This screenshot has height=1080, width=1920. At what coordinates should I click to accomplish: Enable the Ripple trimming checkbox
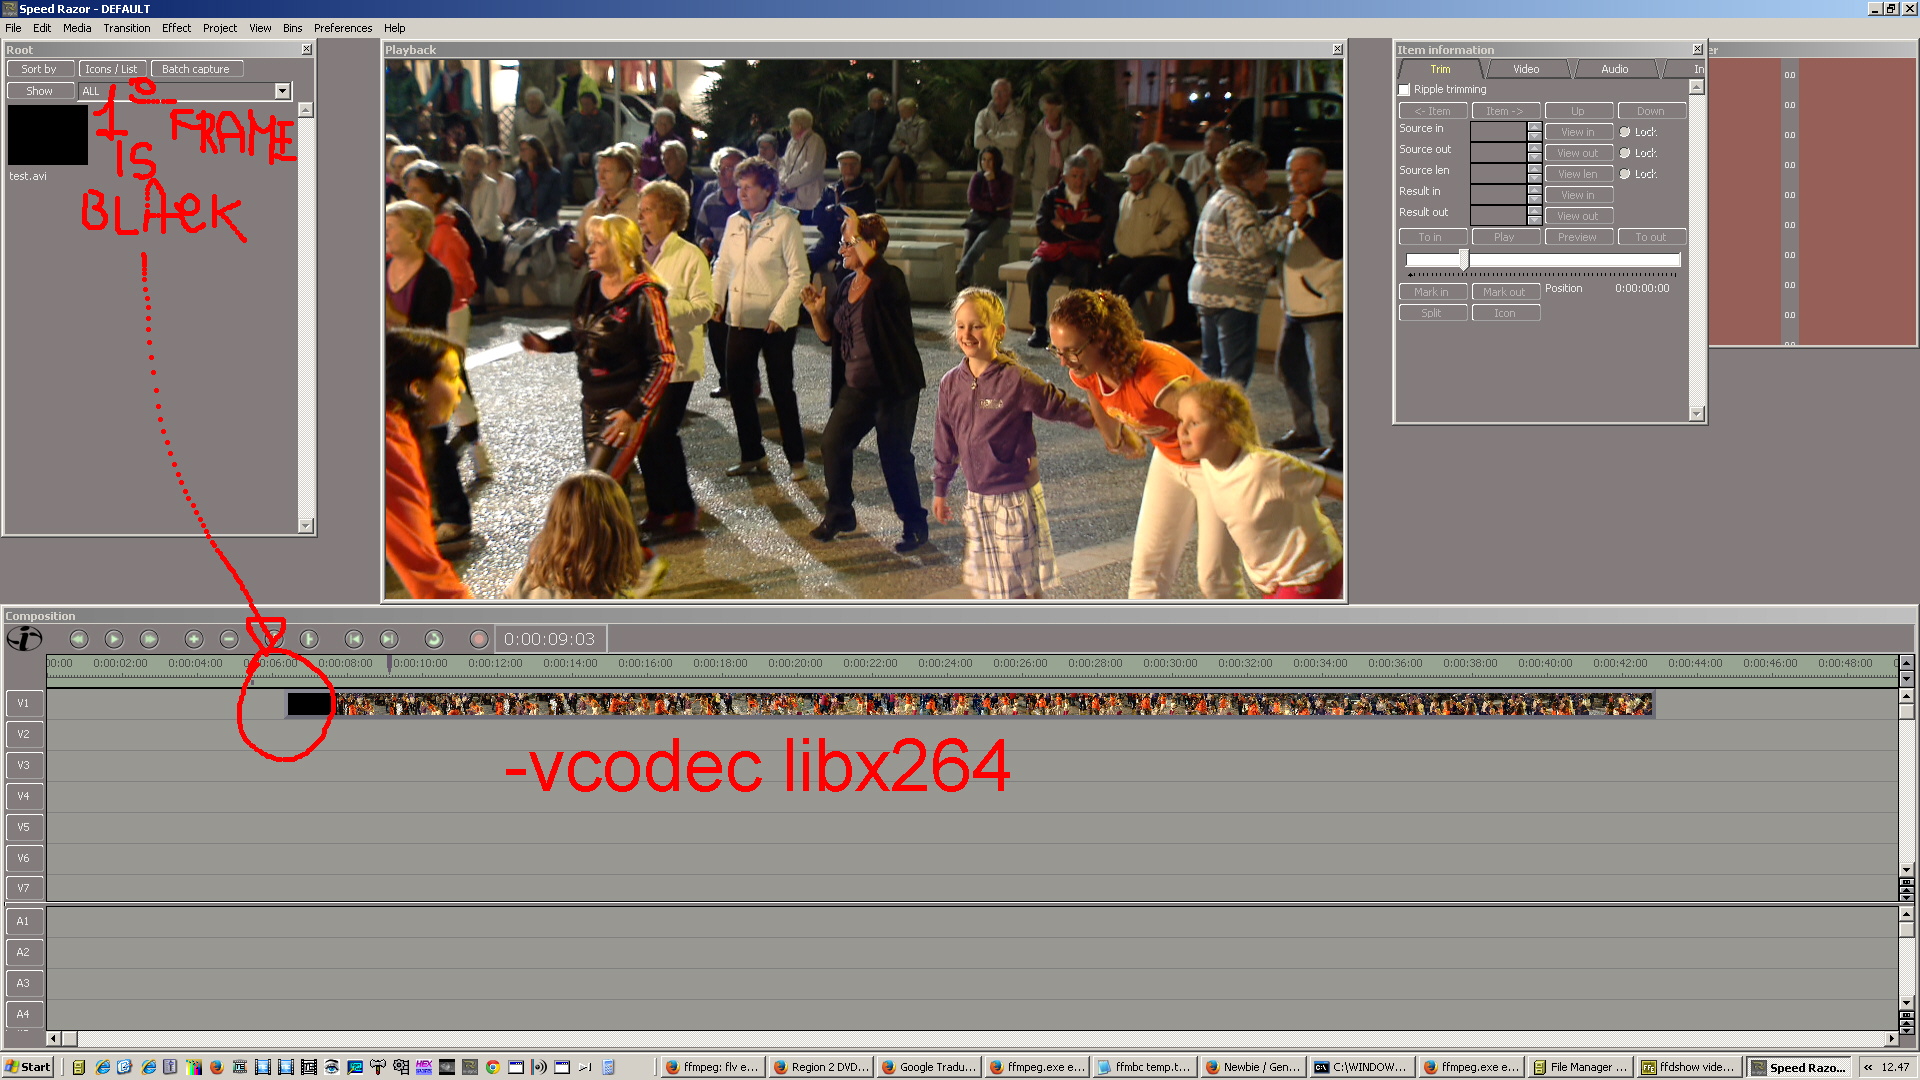[1404, 90]
